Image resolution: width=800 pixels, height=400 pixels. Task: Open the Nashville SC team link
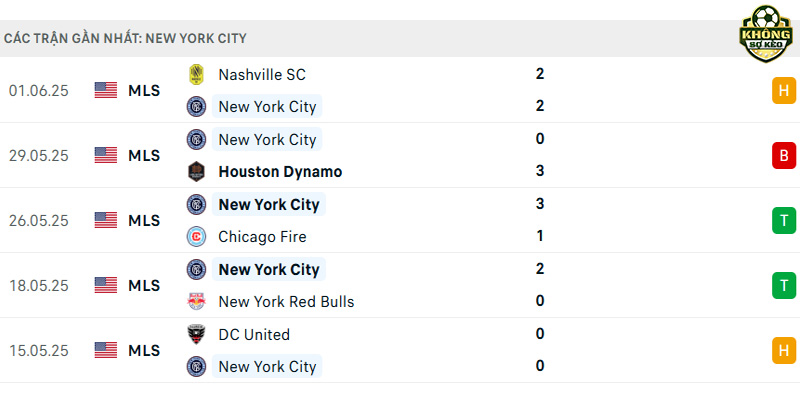coord(262,74)
